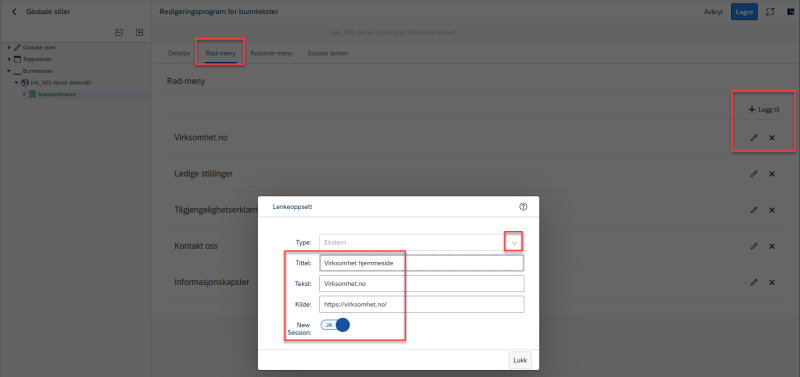Click the Standardmerke breadcrumb link
This screenshot has width=800, height=377.
pos(429,33)
